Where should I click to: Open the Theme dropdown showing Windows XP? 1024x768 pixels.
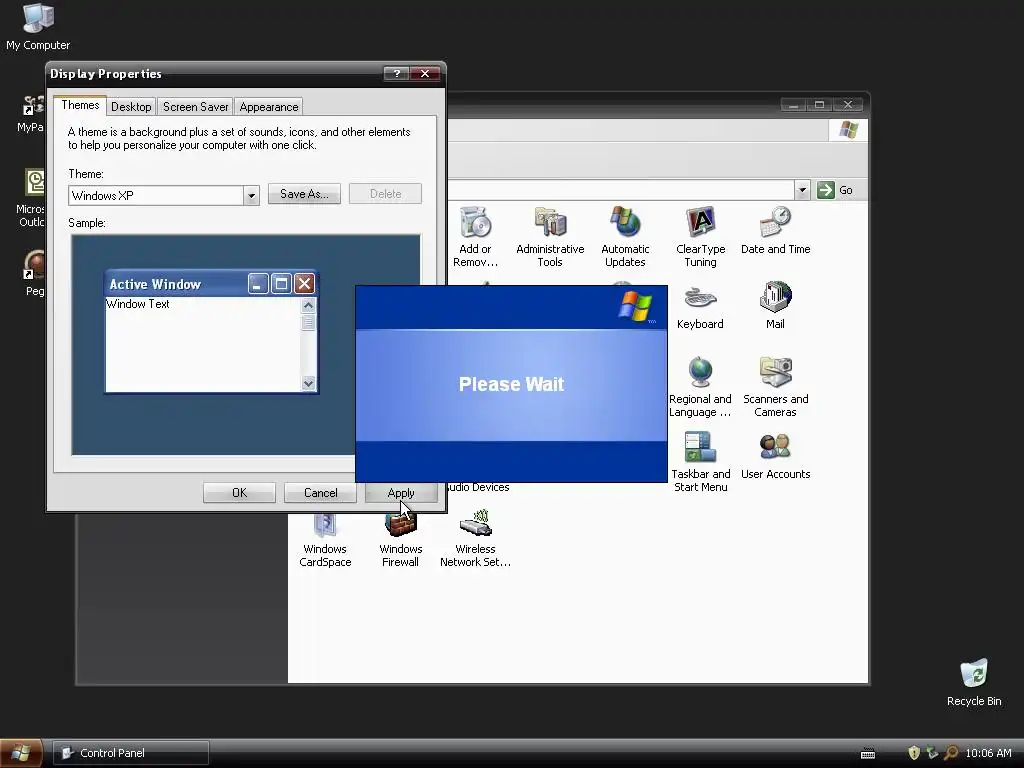coord(251,195)
